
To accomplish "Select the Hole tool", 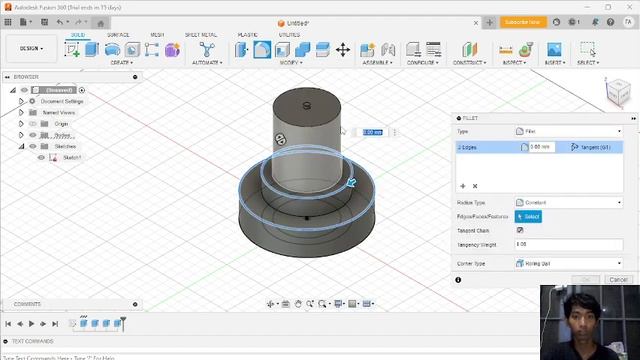I will (132, 50).
